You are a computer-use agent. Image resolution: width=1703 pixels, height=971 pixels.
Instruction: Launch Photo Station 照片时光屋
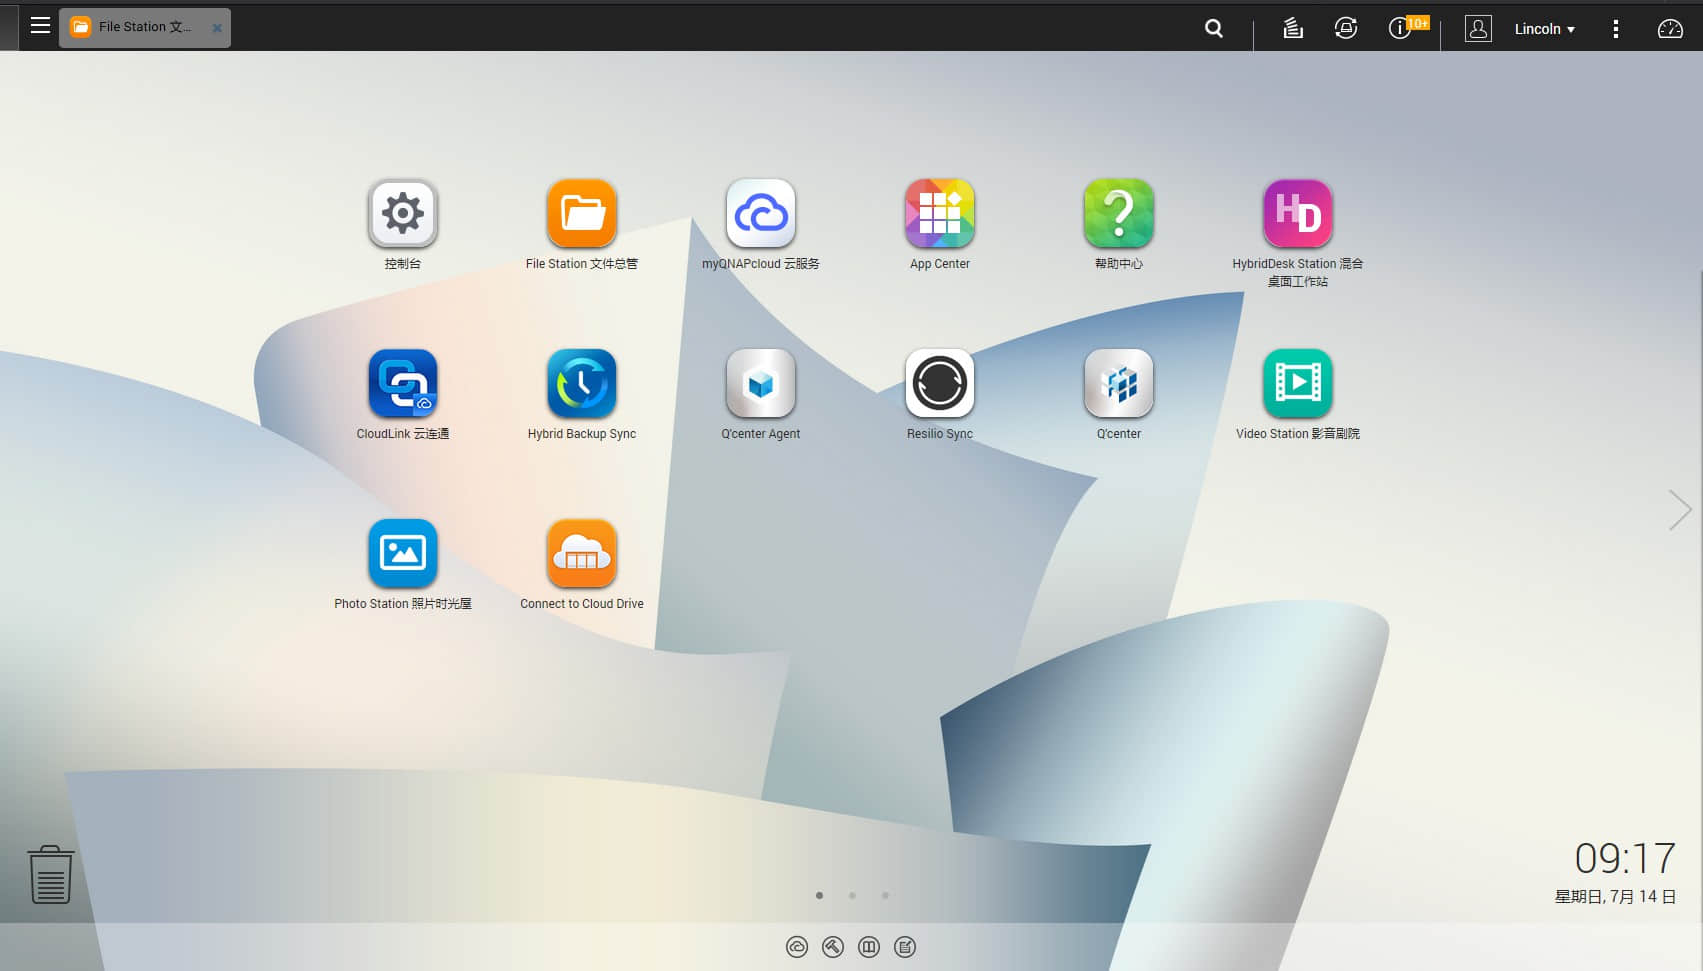[x=403, y=553]
